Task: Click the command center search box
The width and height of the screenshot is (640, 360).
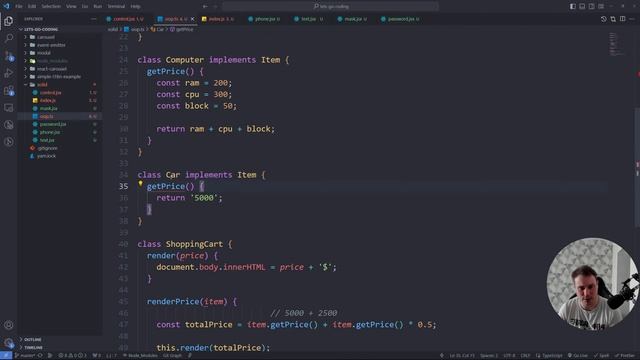Action: [x=331, y=7]
